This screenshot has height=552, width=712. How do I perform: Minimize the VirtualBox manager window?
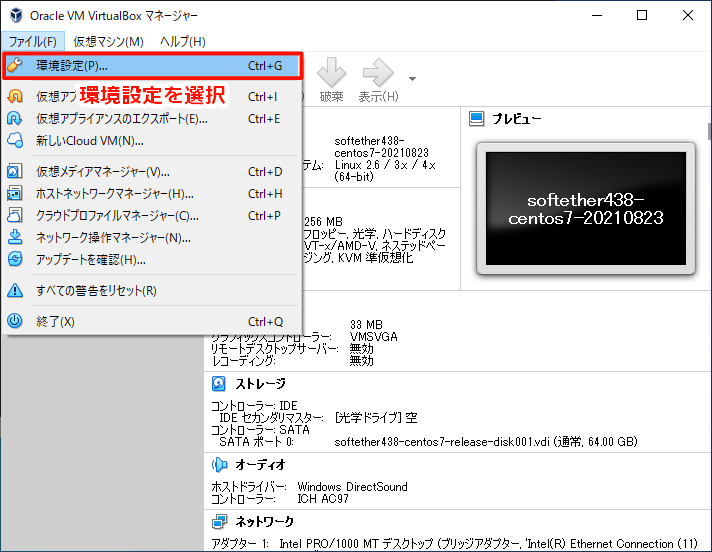tap(597, 15)
